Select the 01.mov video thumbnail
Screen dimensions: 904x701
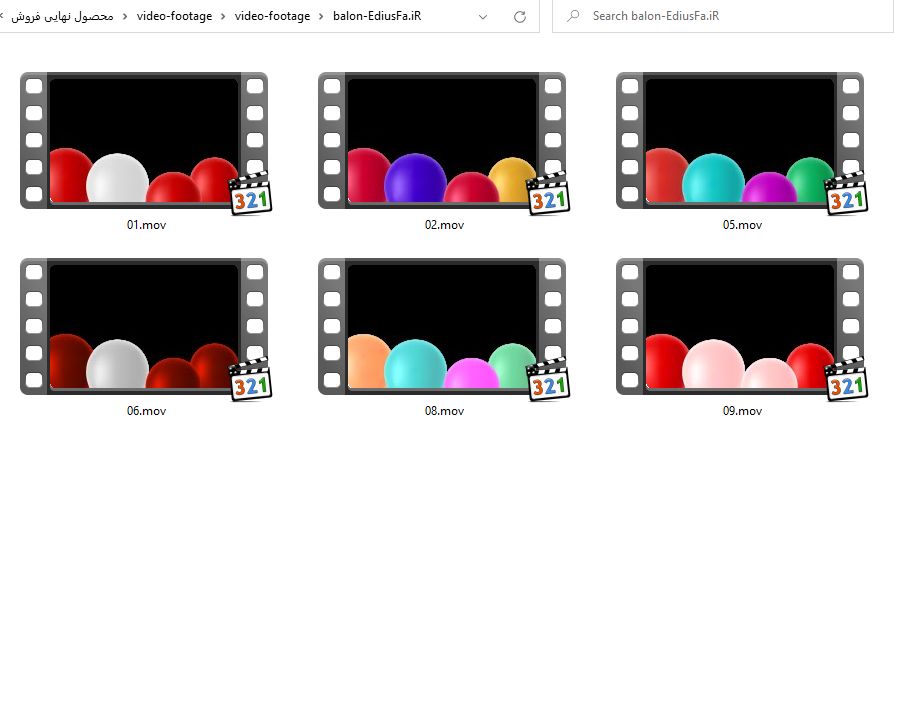click(144, 140)
